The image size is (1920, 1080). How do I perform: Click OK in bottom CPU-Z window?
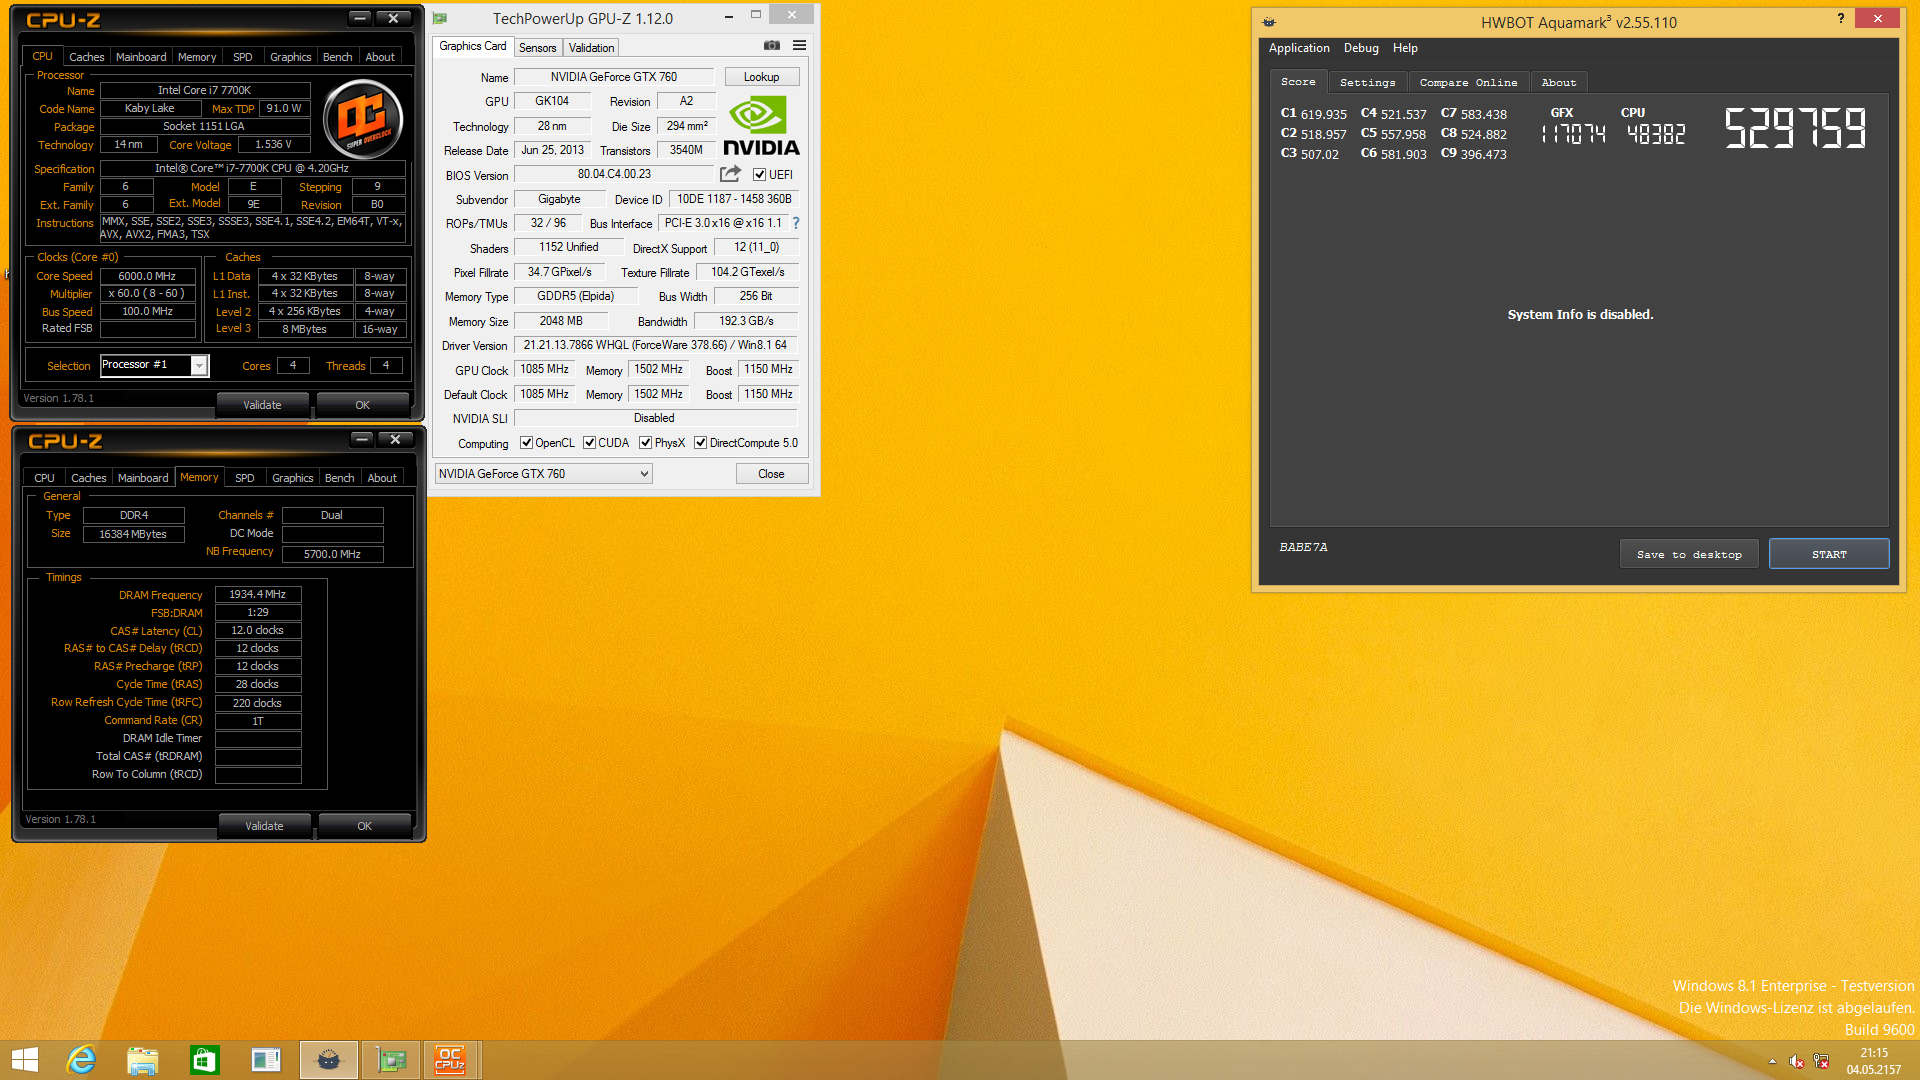(365, 826)
